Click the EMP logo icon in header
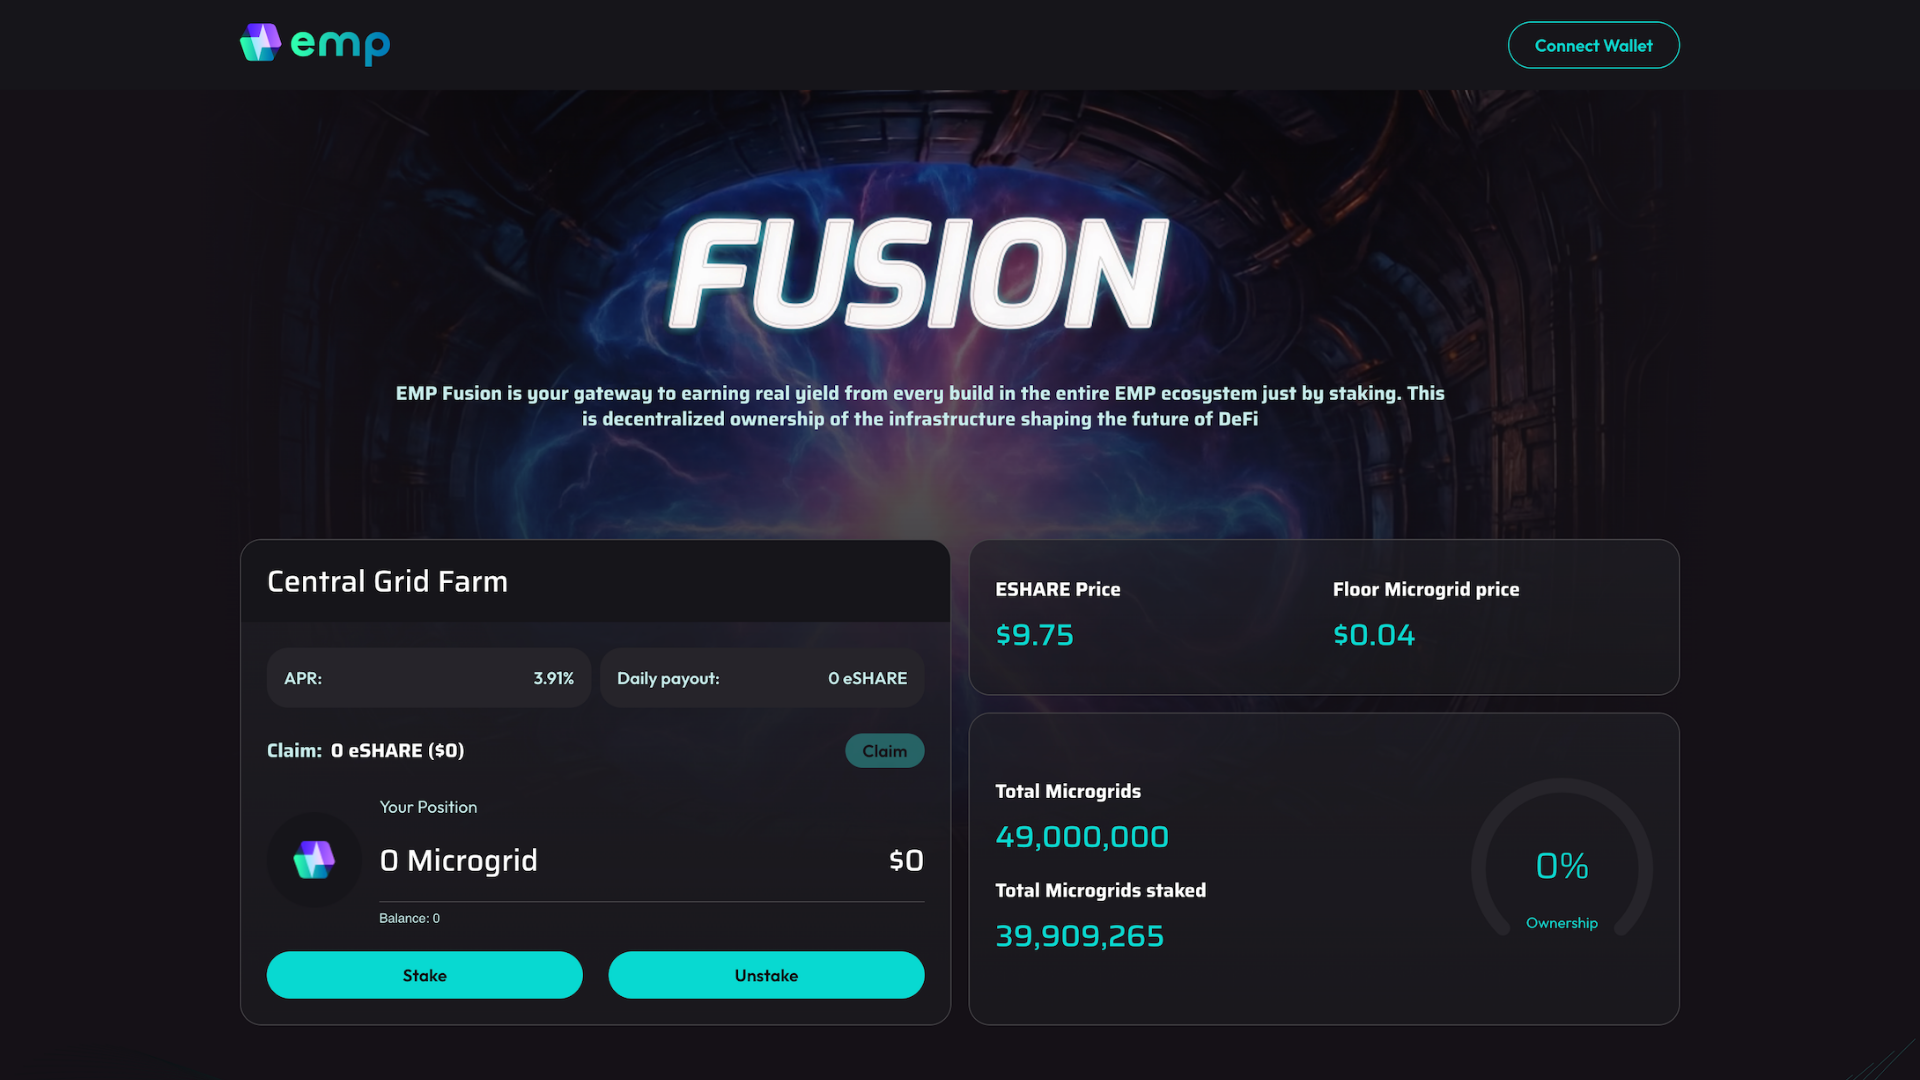The width and height of the screenshot is (1920, 1080). pyautogui.click(x=260, y=43)
